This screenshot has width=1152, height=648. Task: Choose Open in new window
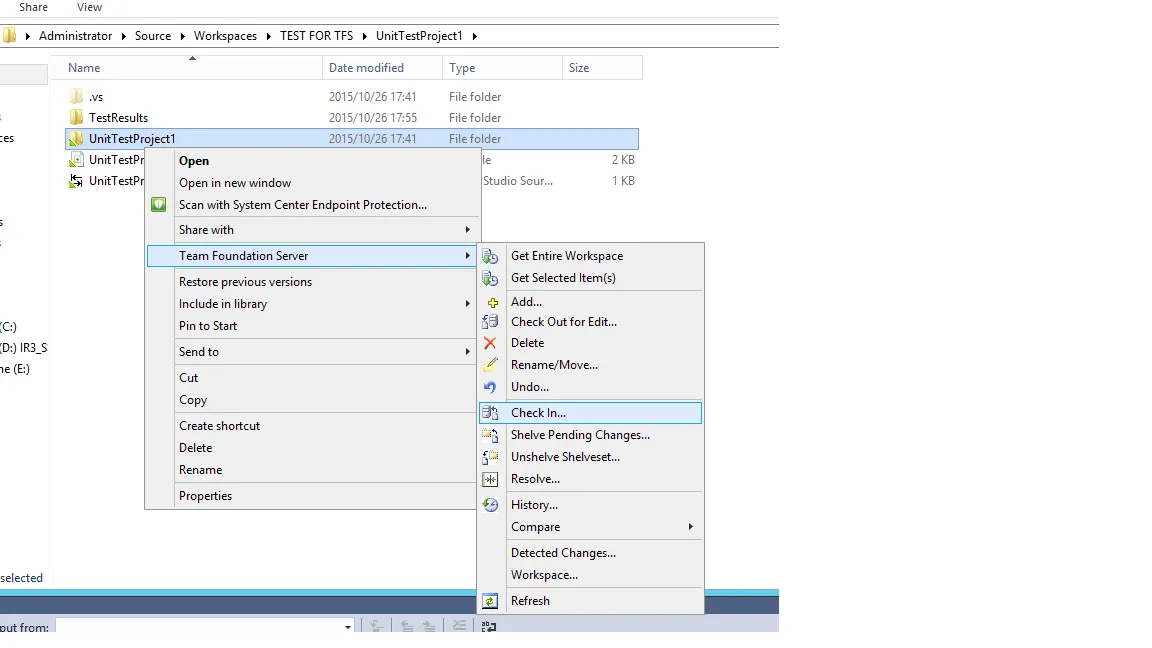click(235, 183)
